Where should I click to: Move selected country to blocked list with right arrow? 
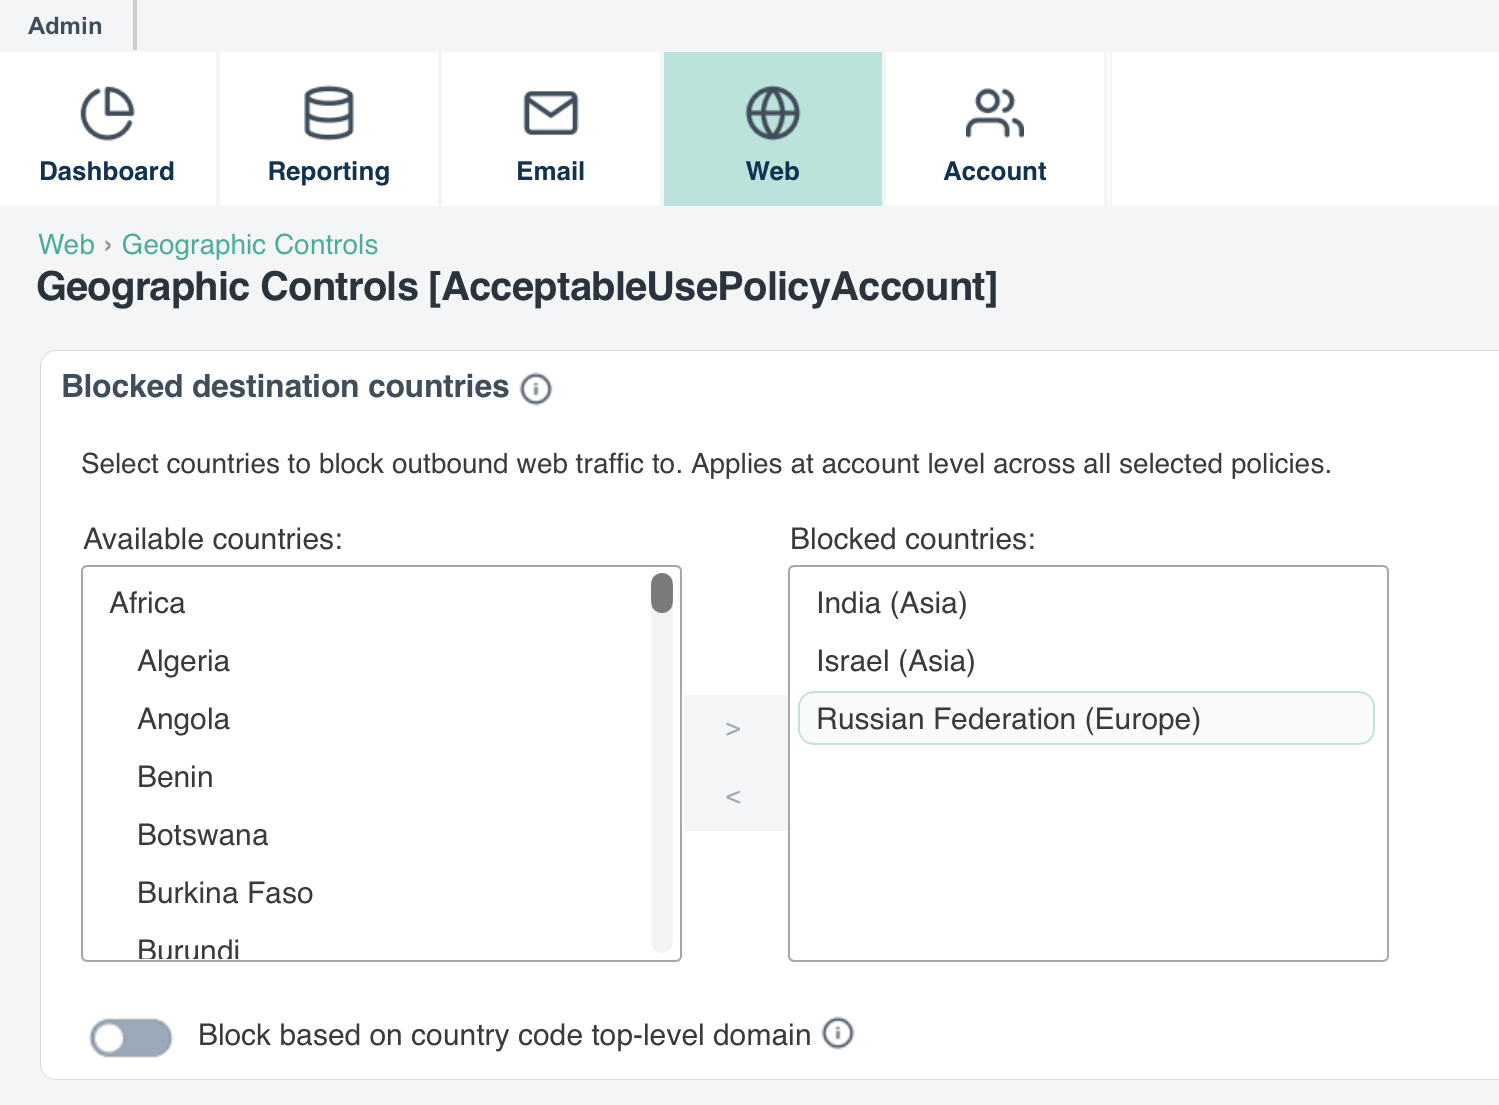pos(733,729)
